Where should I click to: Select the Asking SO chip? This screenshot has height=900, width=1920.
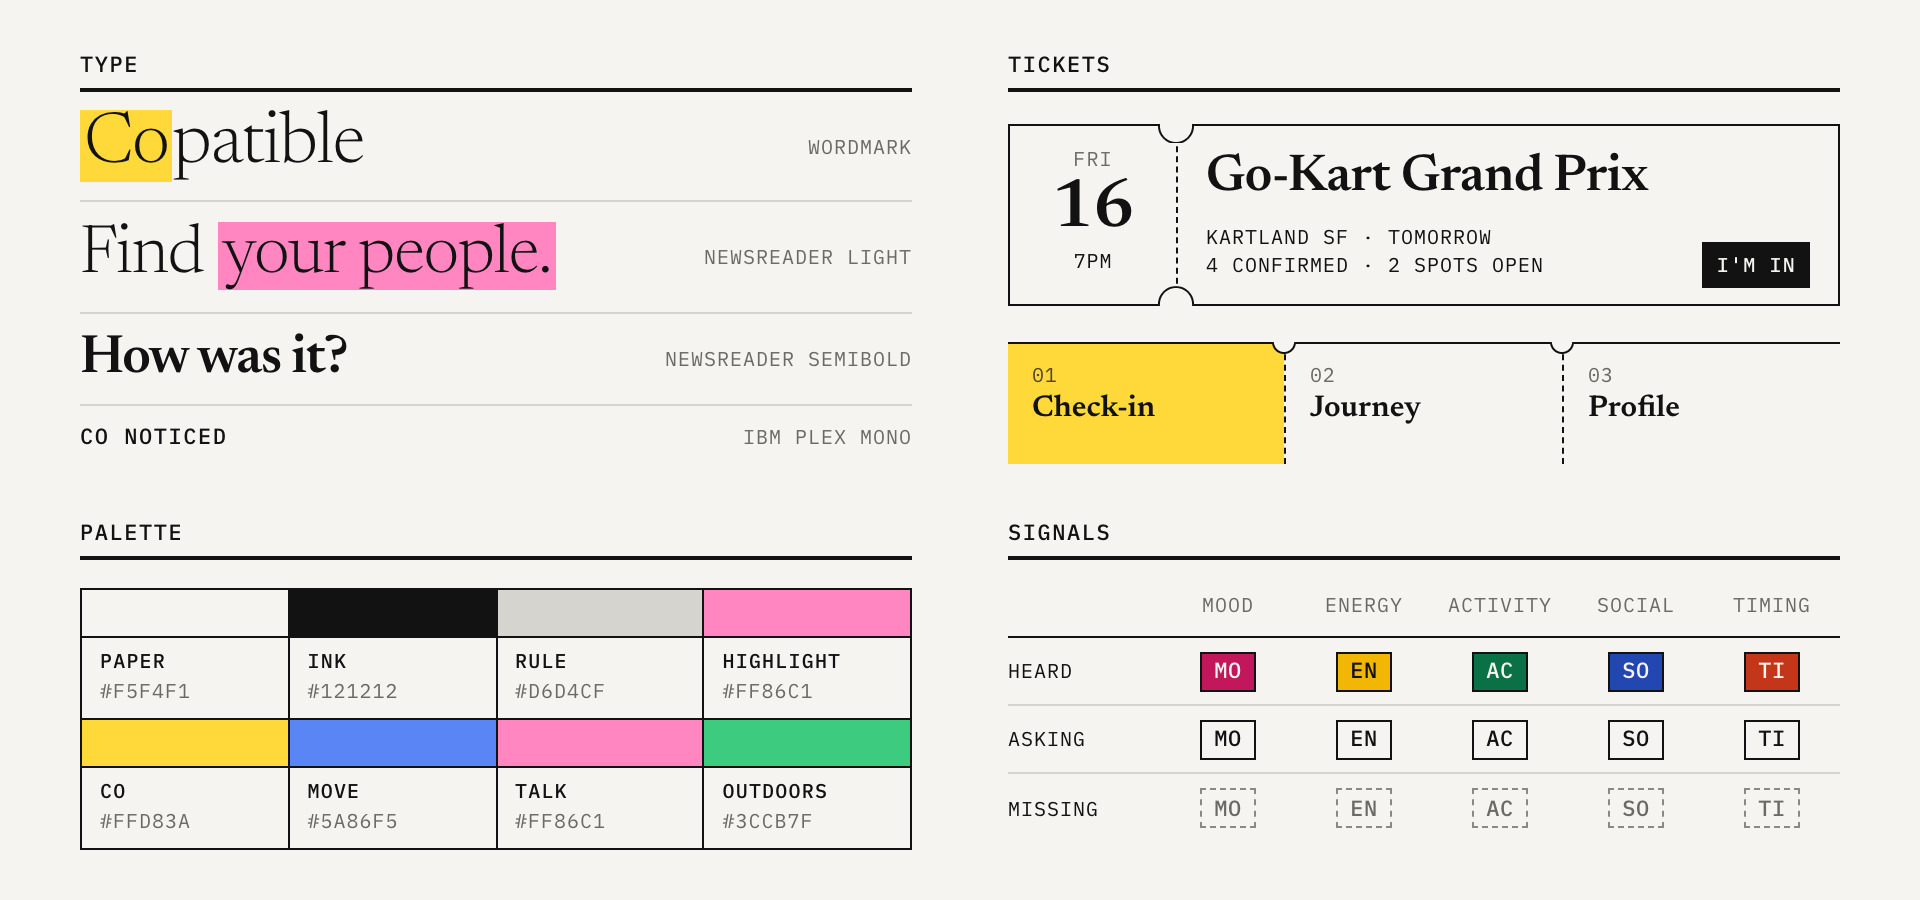click(1636, 739)
